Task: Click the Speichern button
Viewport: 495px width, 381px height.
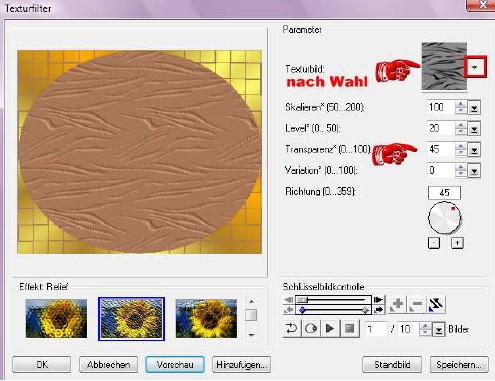Action: 459,364
